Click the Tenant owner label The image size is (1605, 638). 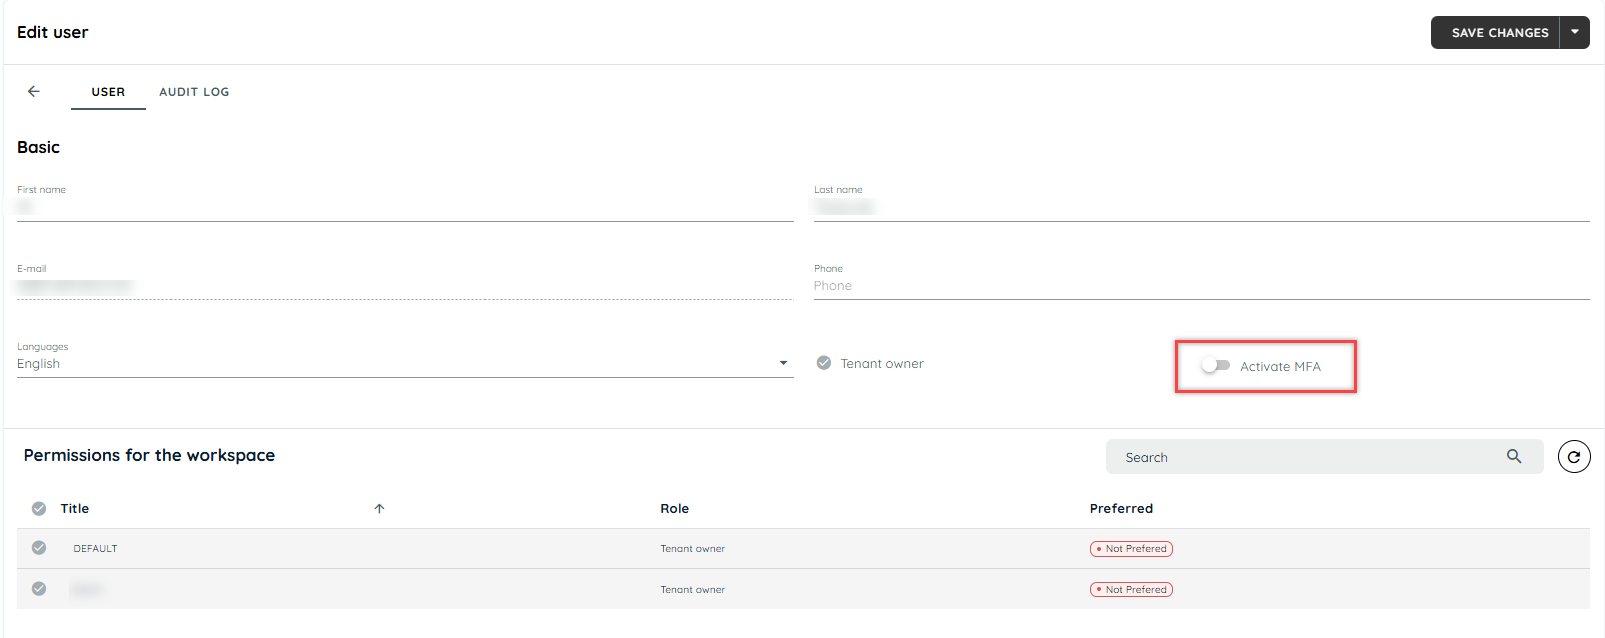882,363
